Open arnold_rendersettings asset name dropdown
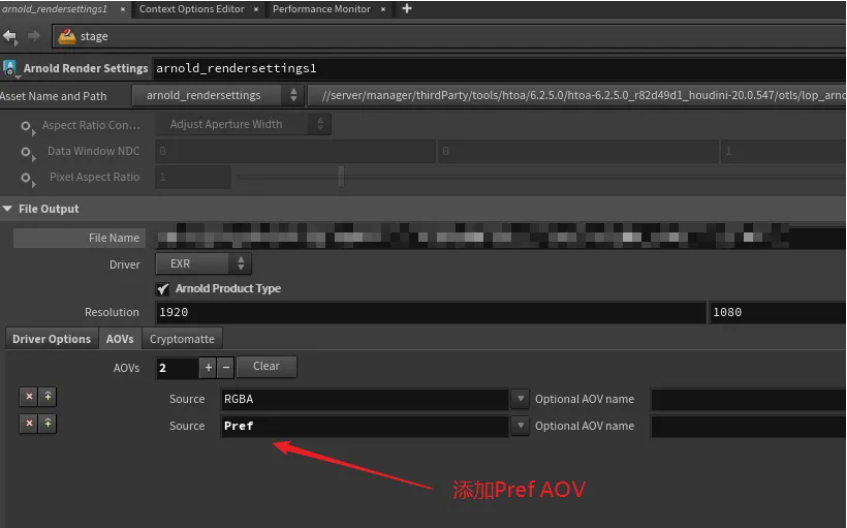 (218, 96)
